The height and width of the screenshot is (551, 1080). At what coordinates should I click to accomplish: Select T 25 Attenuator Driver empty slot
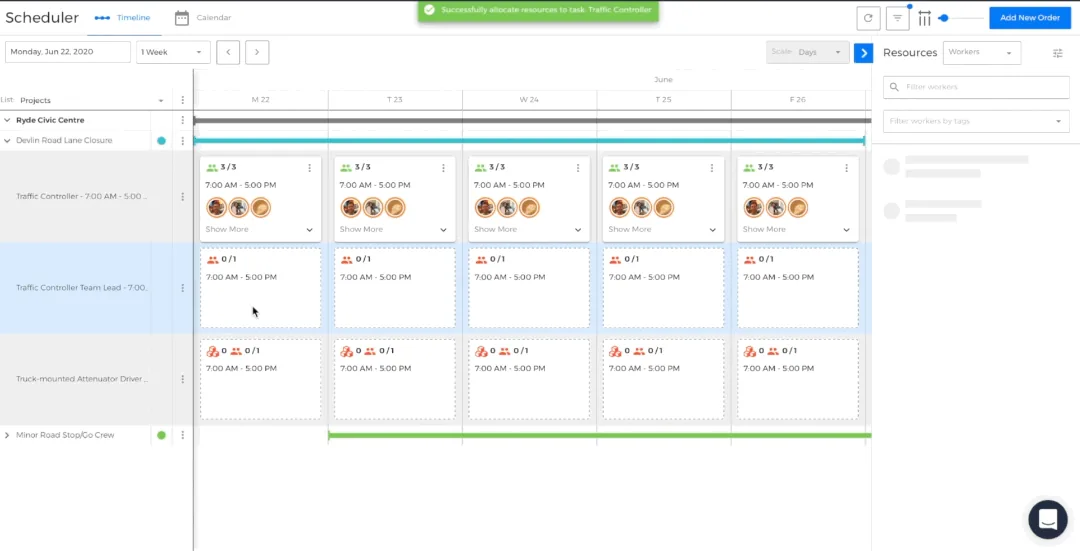tap(663, 379)
